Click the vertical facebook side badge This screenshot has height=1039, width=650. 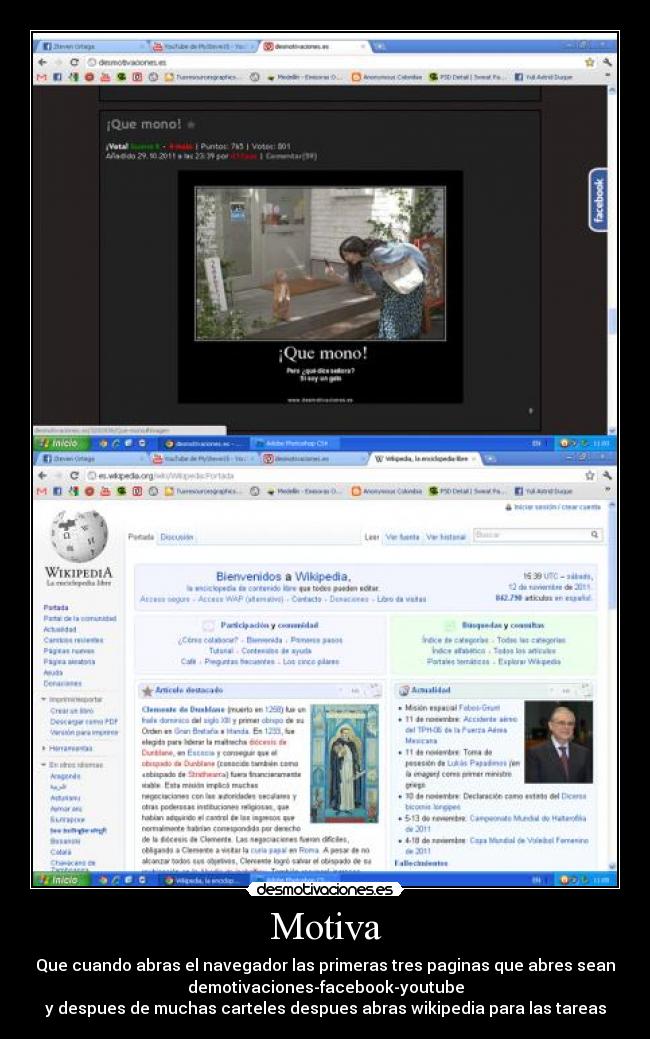point(598,200)
